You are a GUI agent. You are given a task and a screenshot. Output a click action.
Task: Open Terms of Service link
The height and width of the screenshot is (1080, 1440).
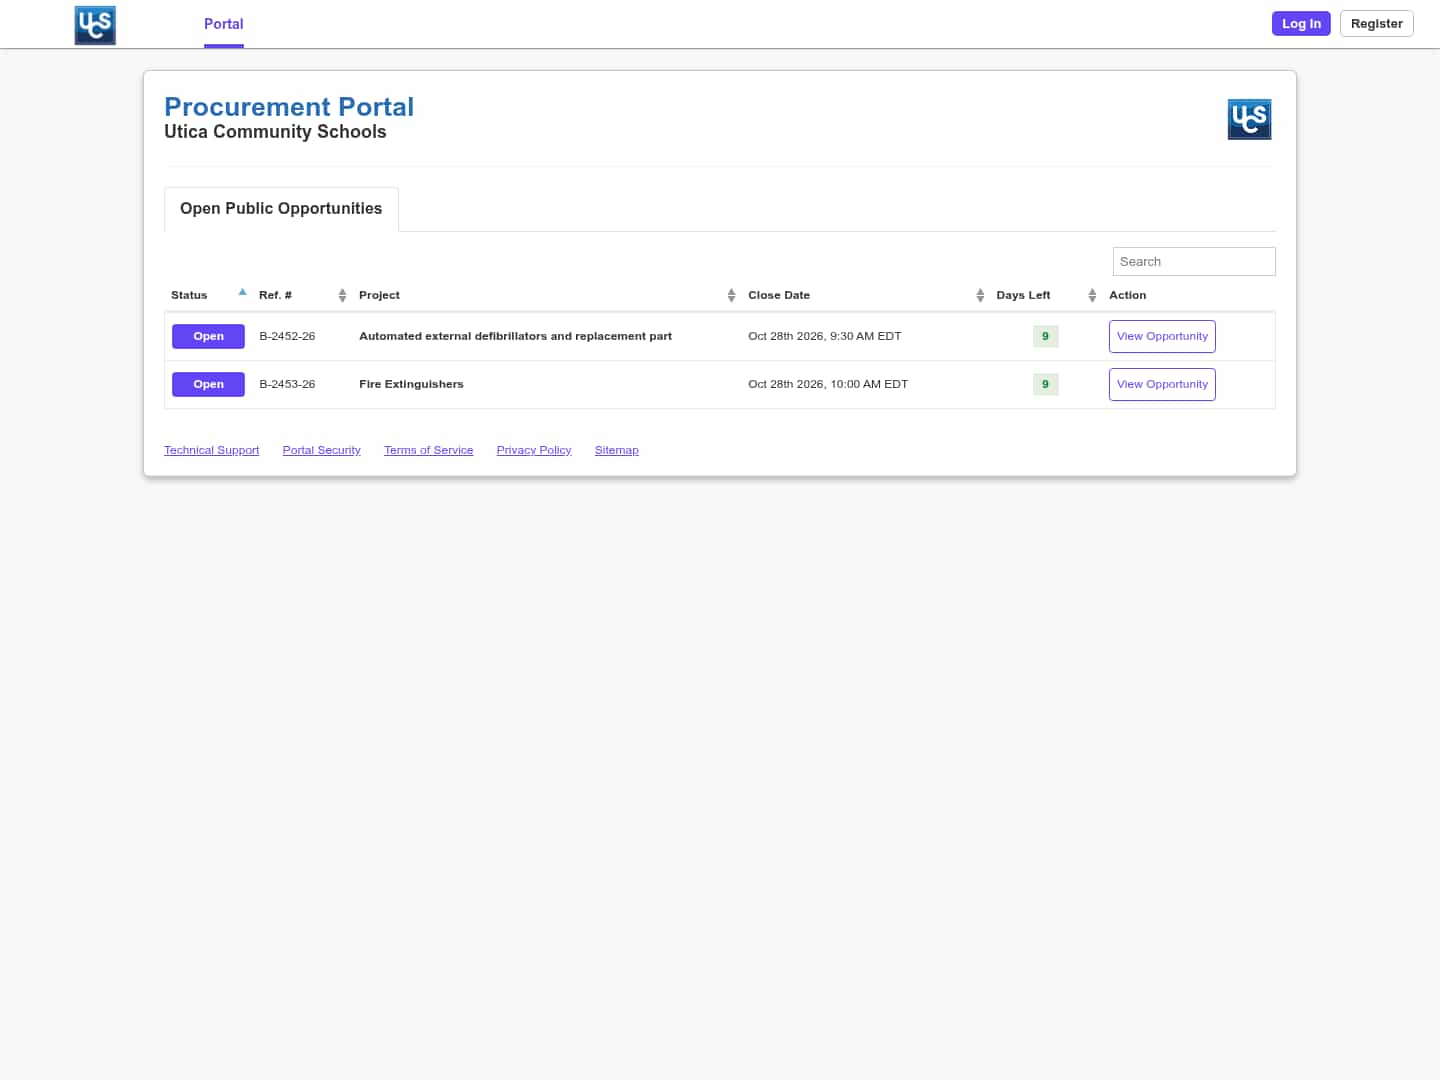point(428,450)
